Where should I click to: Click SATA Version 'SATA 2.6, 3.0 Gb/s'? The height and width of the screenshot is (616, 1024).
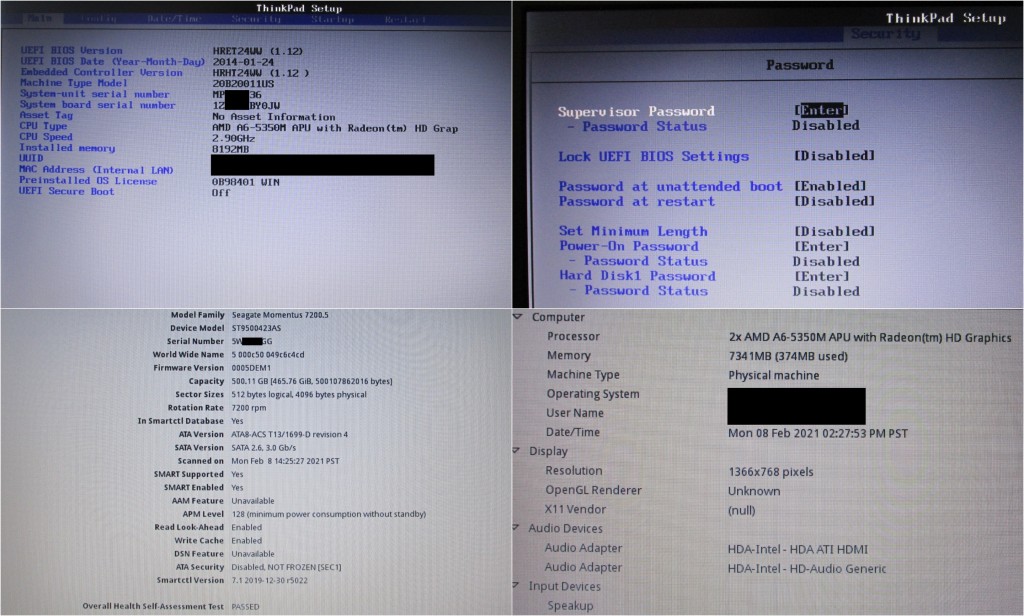click(263, 447)
